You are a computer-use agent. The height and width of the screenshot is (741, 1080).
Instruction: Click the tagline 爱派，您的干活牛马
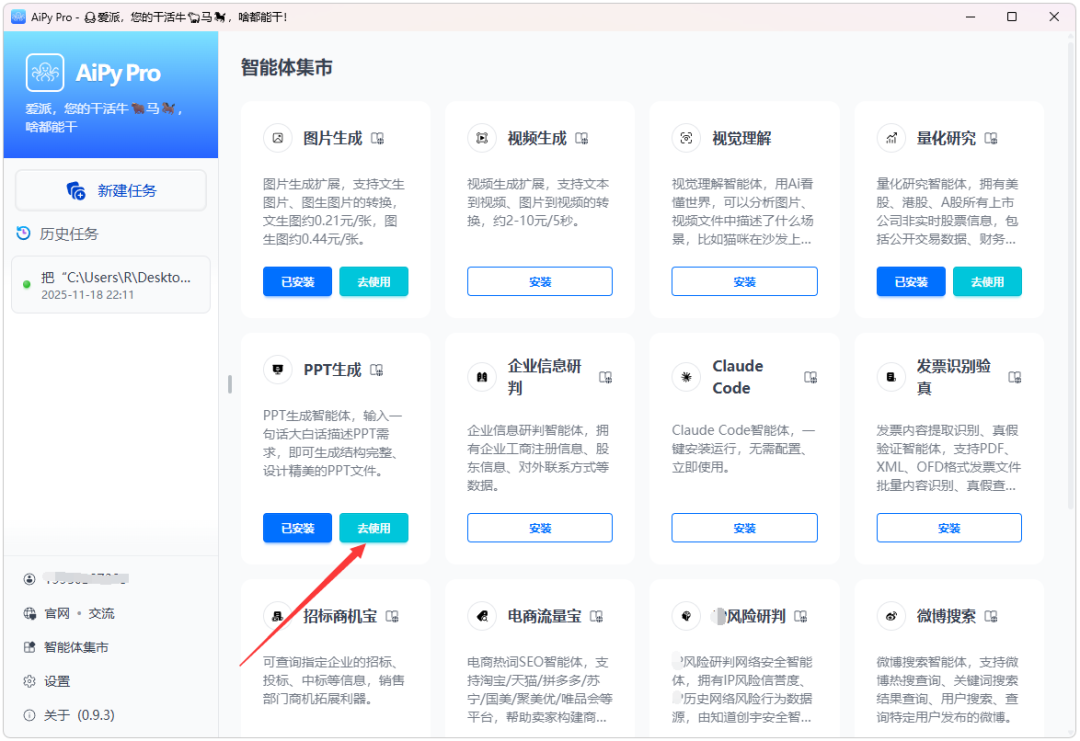pos(103,118)
